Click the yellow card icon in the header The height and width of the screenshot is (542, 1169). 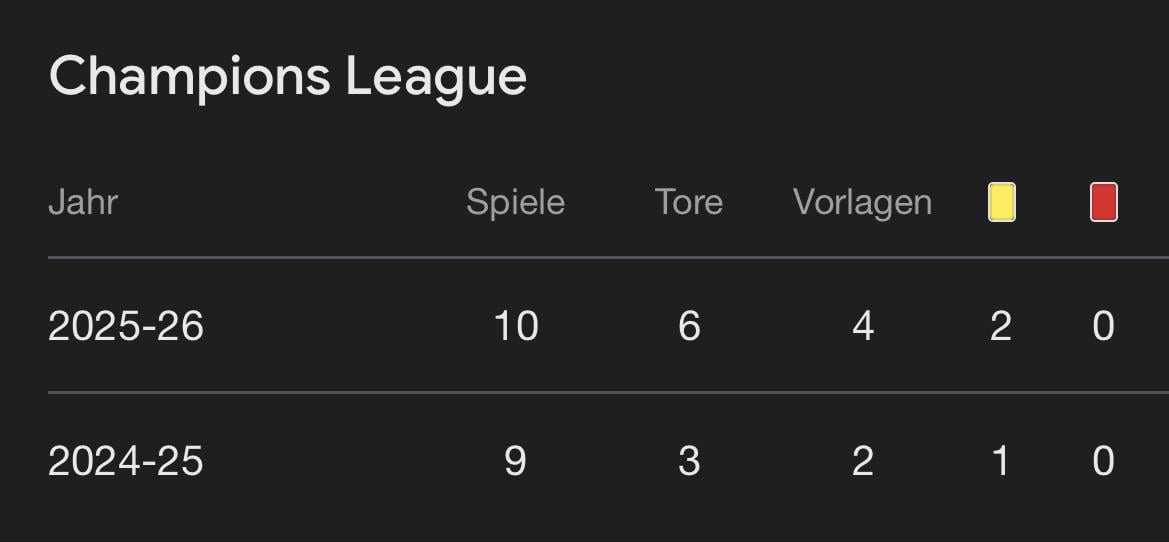coord(1001,202)
